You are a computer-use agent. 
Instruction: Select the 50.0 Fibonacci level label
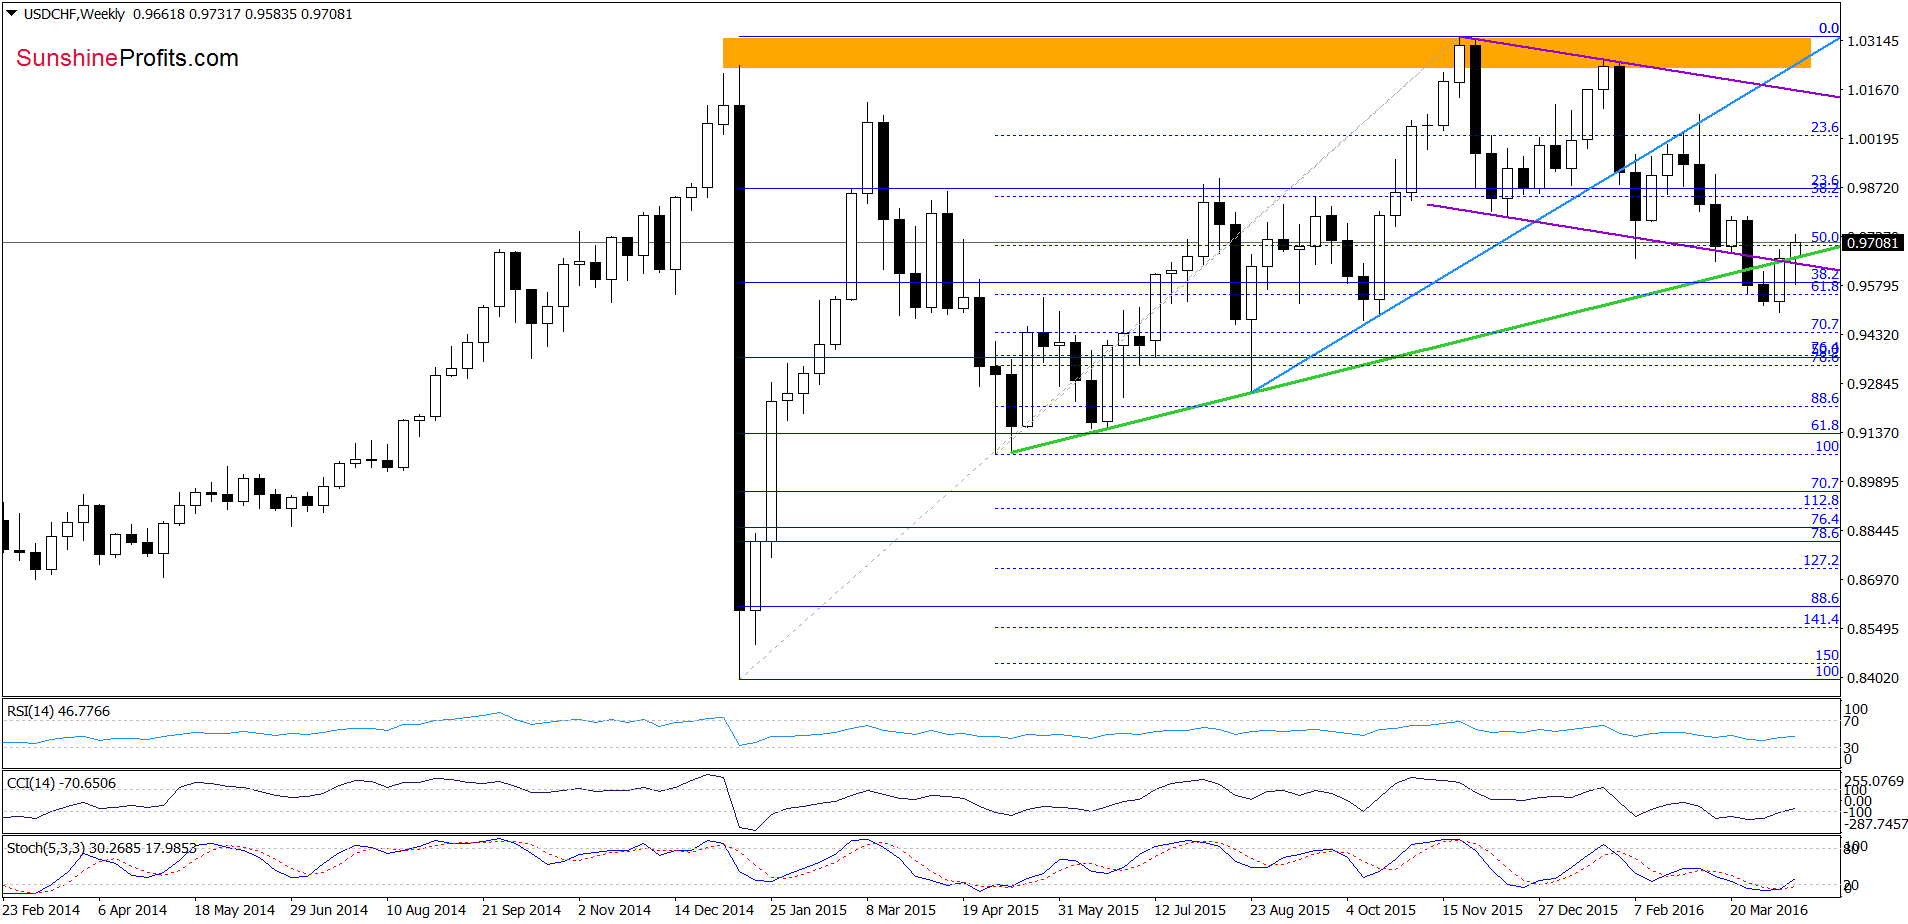pyautogui.click(x=1825, y=237)
